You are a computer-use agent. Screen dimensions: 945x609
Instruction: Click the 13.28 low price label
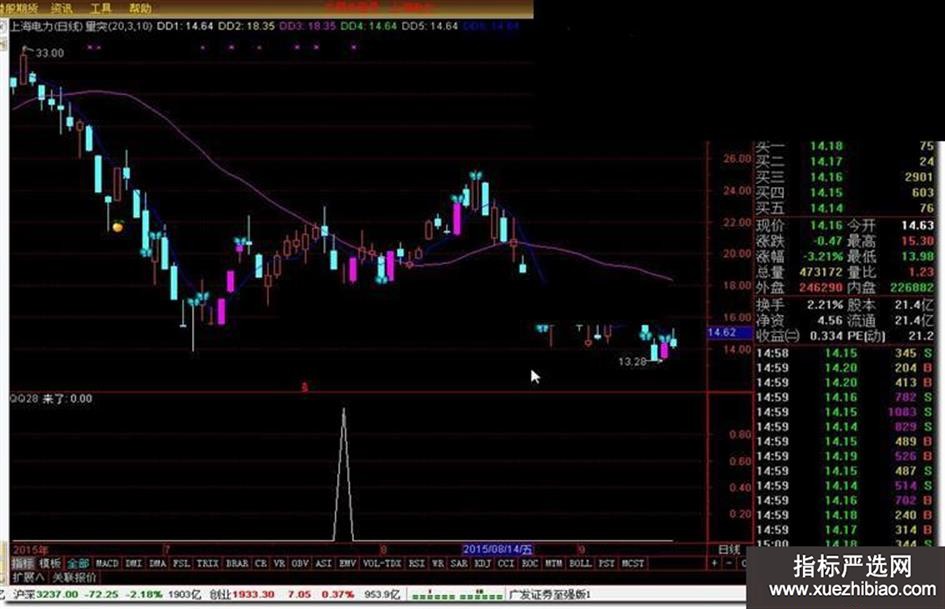pyautogui.click(x=632, y=362)
